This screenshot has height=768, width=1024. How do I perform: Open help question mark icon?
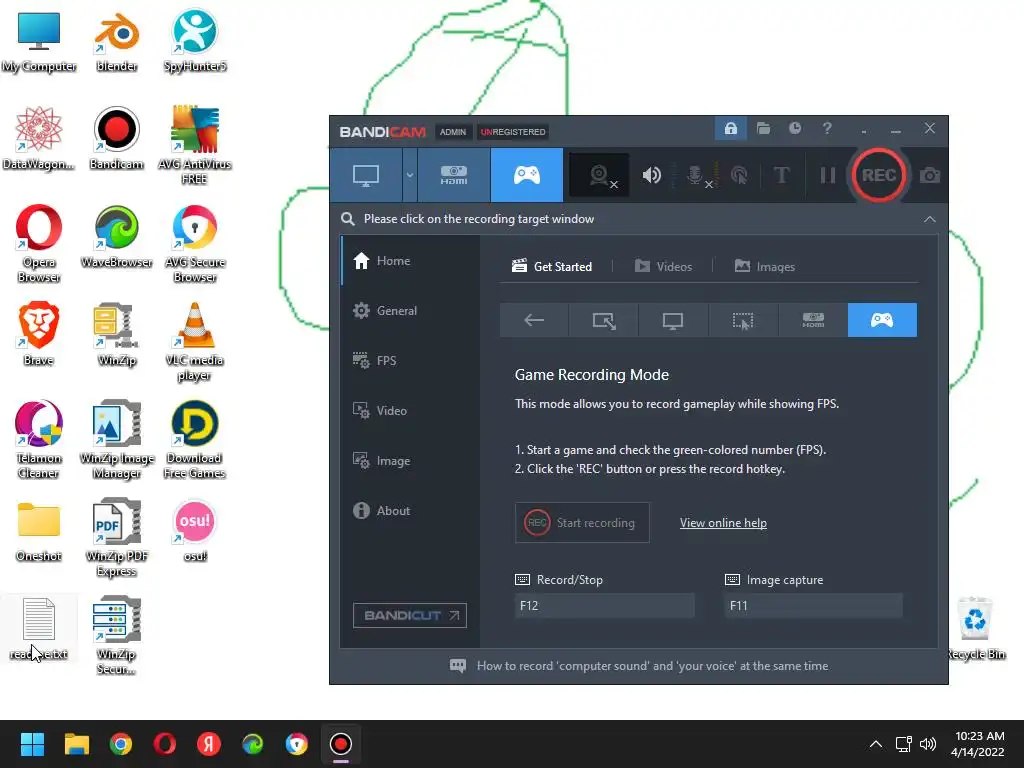pyautogui.click(x=827, y=128)
